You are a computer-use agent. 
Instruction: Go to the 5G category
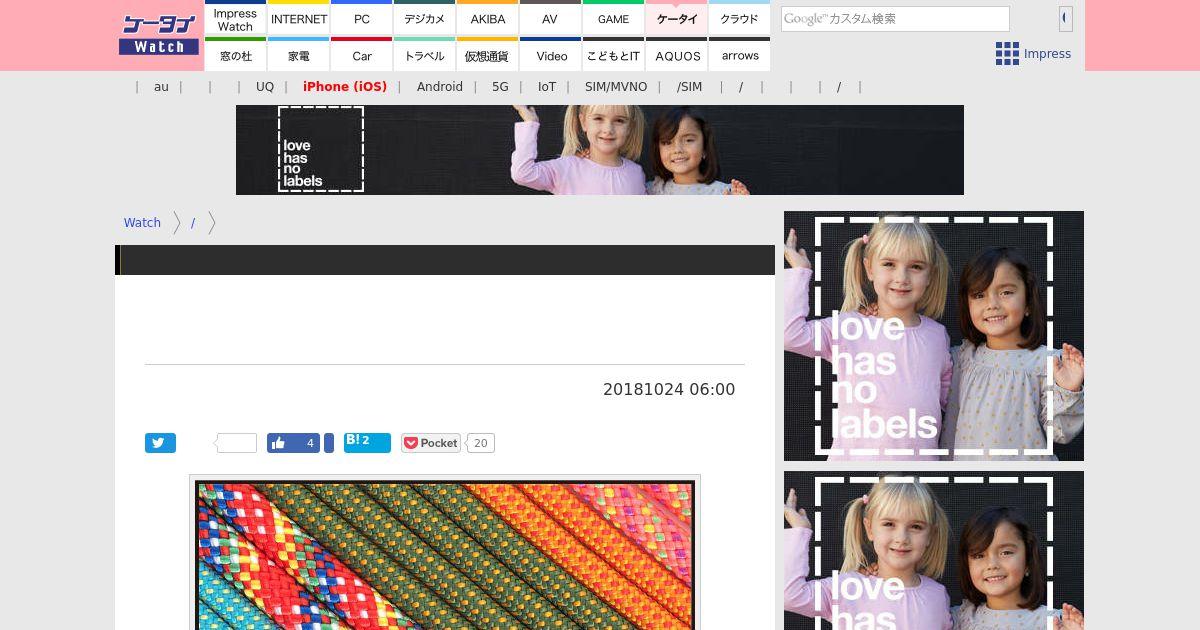pos(500,87)
